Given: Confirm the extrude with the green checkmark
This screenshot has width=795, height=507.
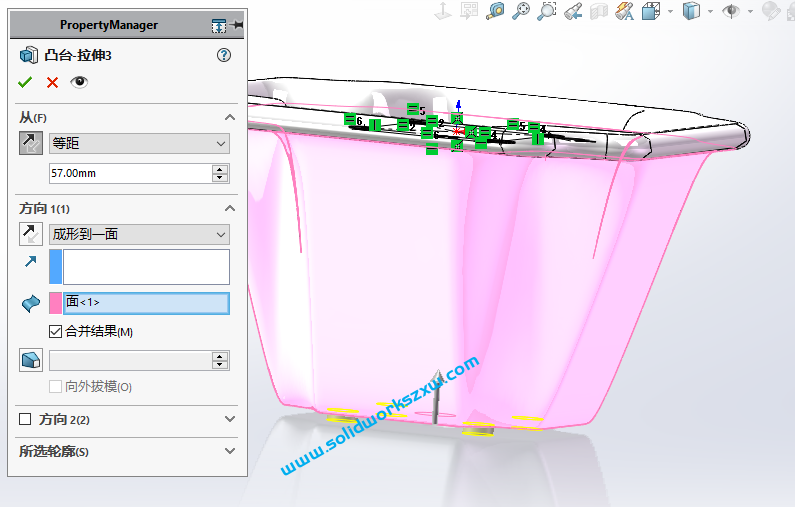Looking at the screenshot, I should [25, 82].
